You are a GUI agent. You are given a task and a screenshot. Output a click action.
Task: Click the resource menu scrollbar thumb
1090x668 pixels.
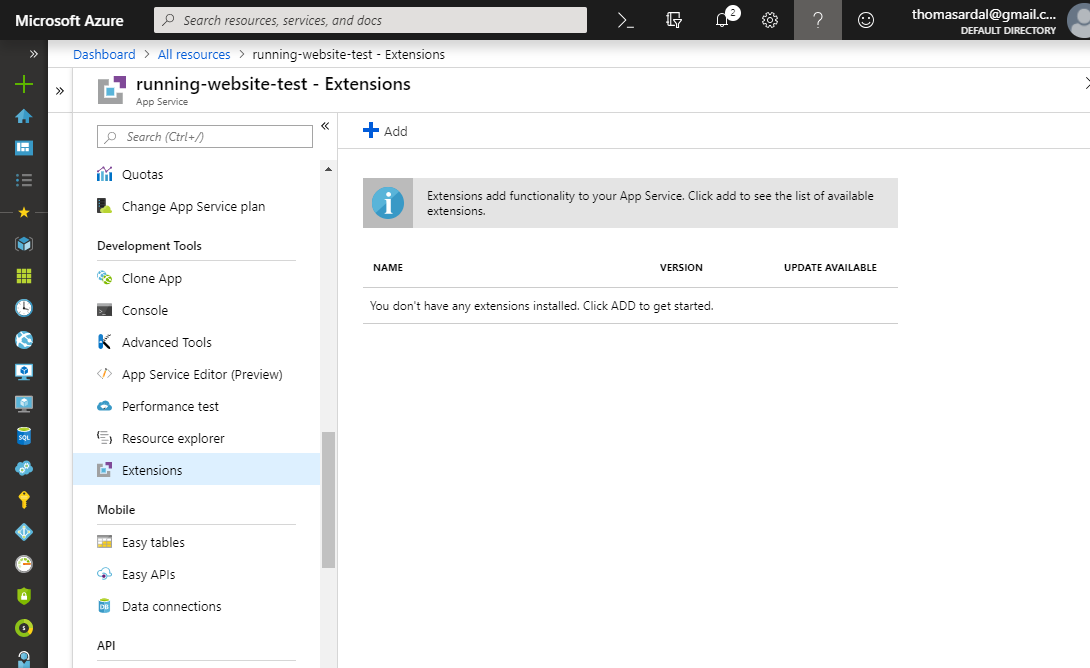pos(328,500)
